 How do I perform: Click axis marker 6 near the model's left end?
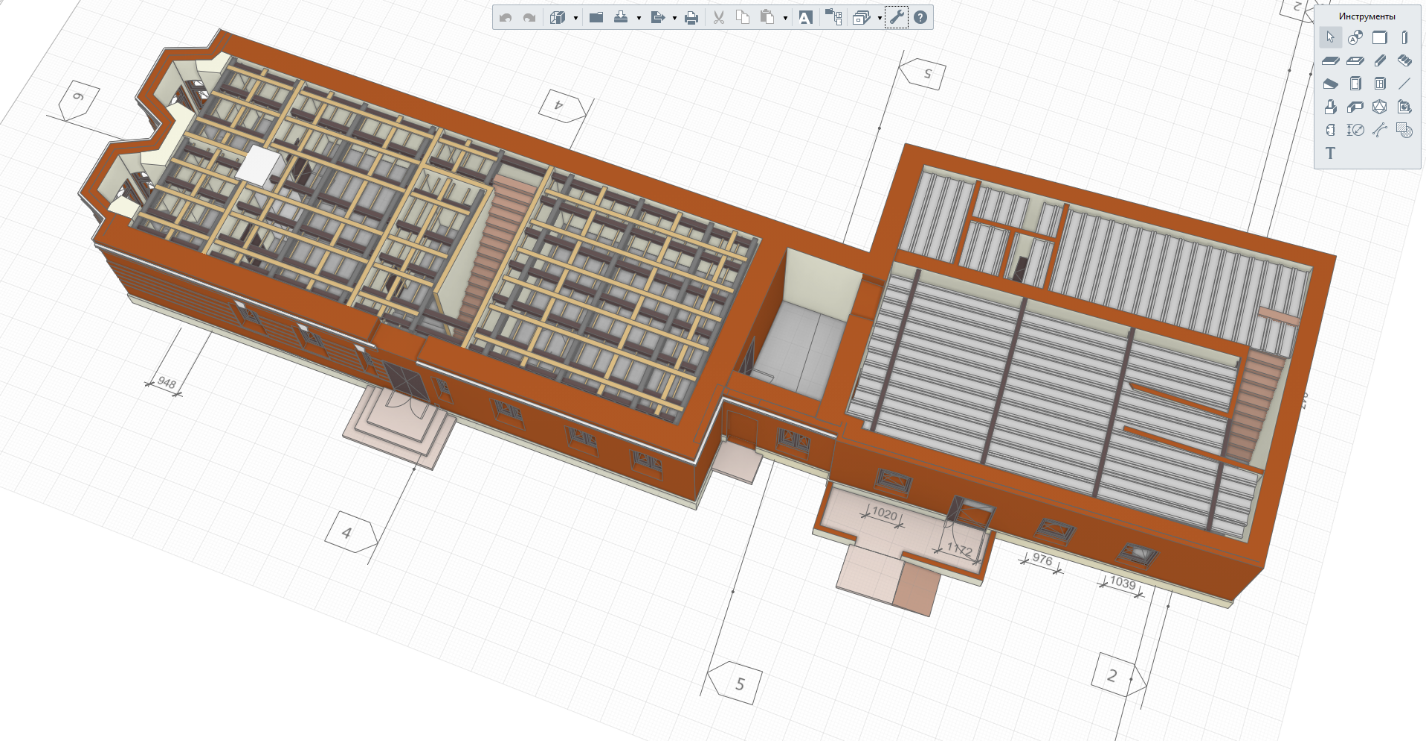[x=79, y=101]
